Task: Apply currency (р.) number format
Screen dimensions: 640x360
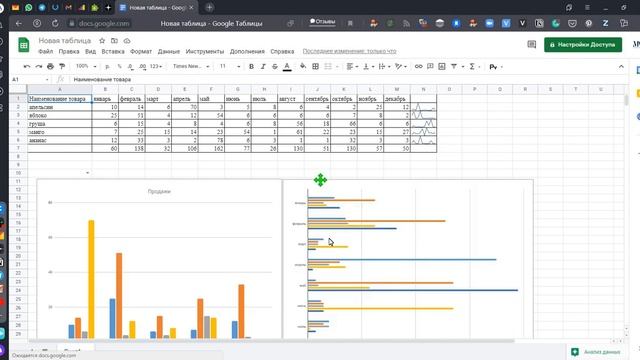Action: click(x=107, y=67)
